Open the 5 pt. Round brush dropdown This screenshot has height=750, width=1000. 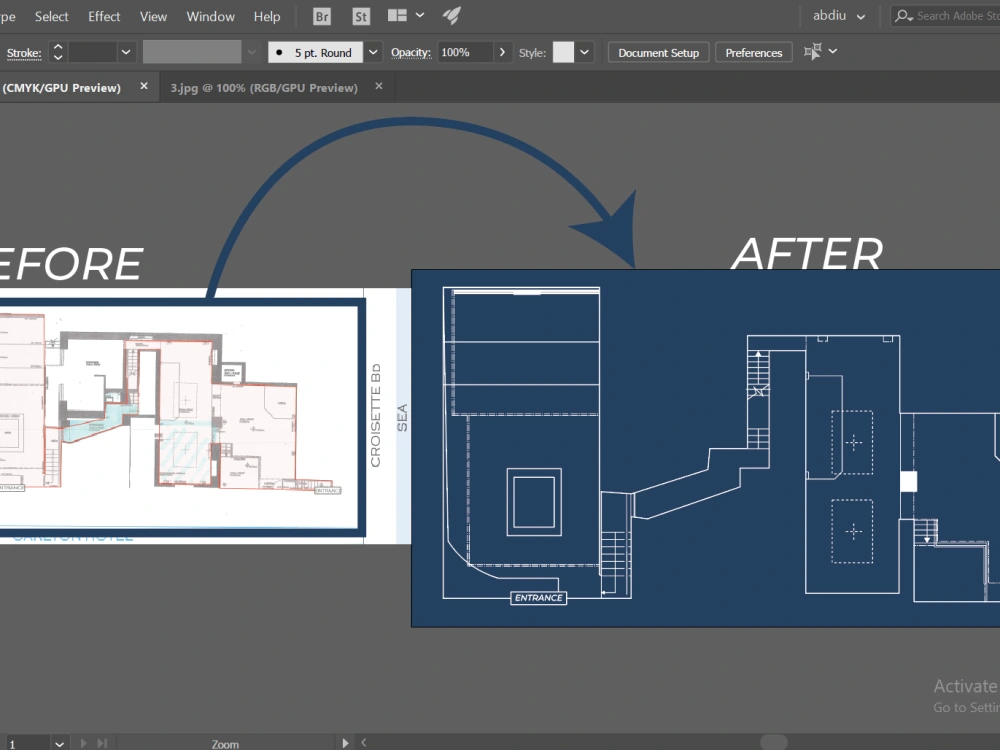(x=372, y=51)
